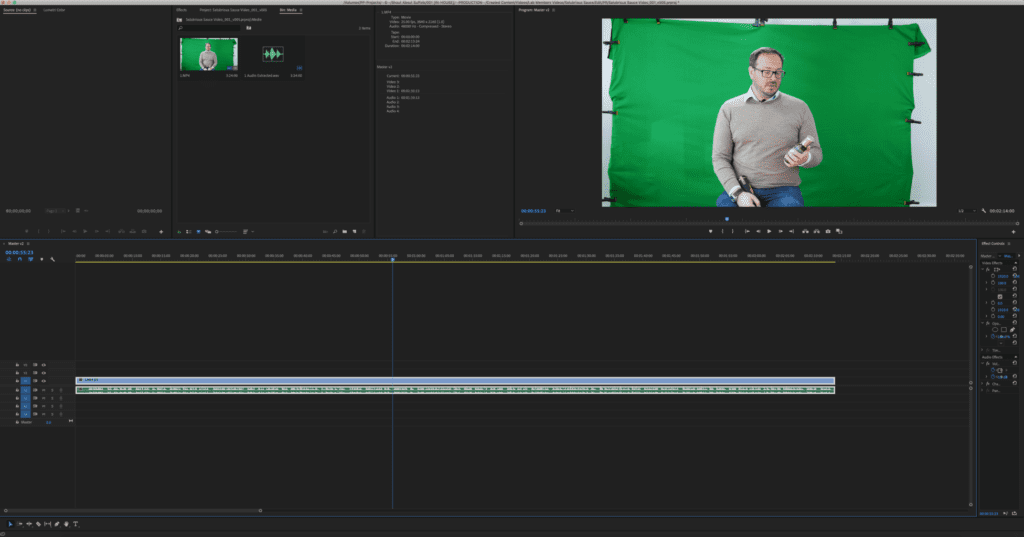This screenshot has height=537, width=1024.
Task: Select the Pen tool in Tools panel
Action: (x=57, y=524)
